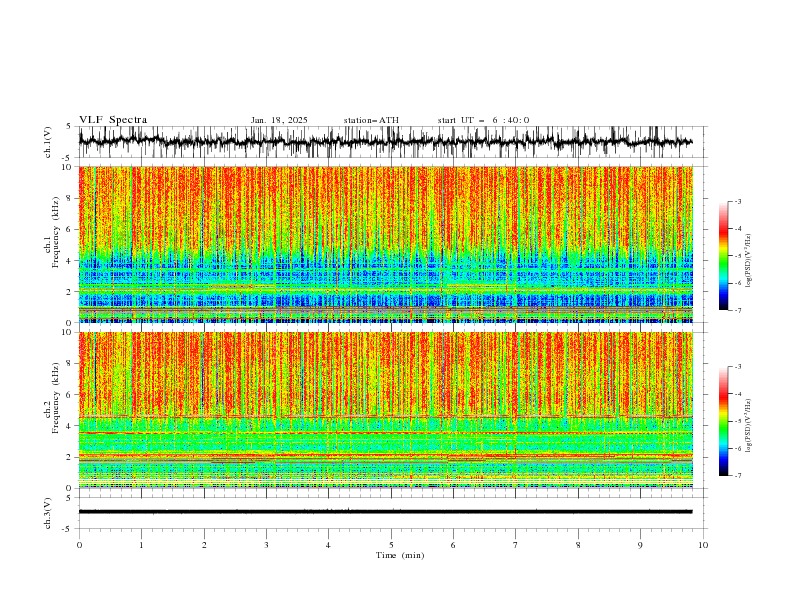792x612 pixels.
Task: Click the 'ch.3(V)' axis label
Action: [x=48, y=513]
